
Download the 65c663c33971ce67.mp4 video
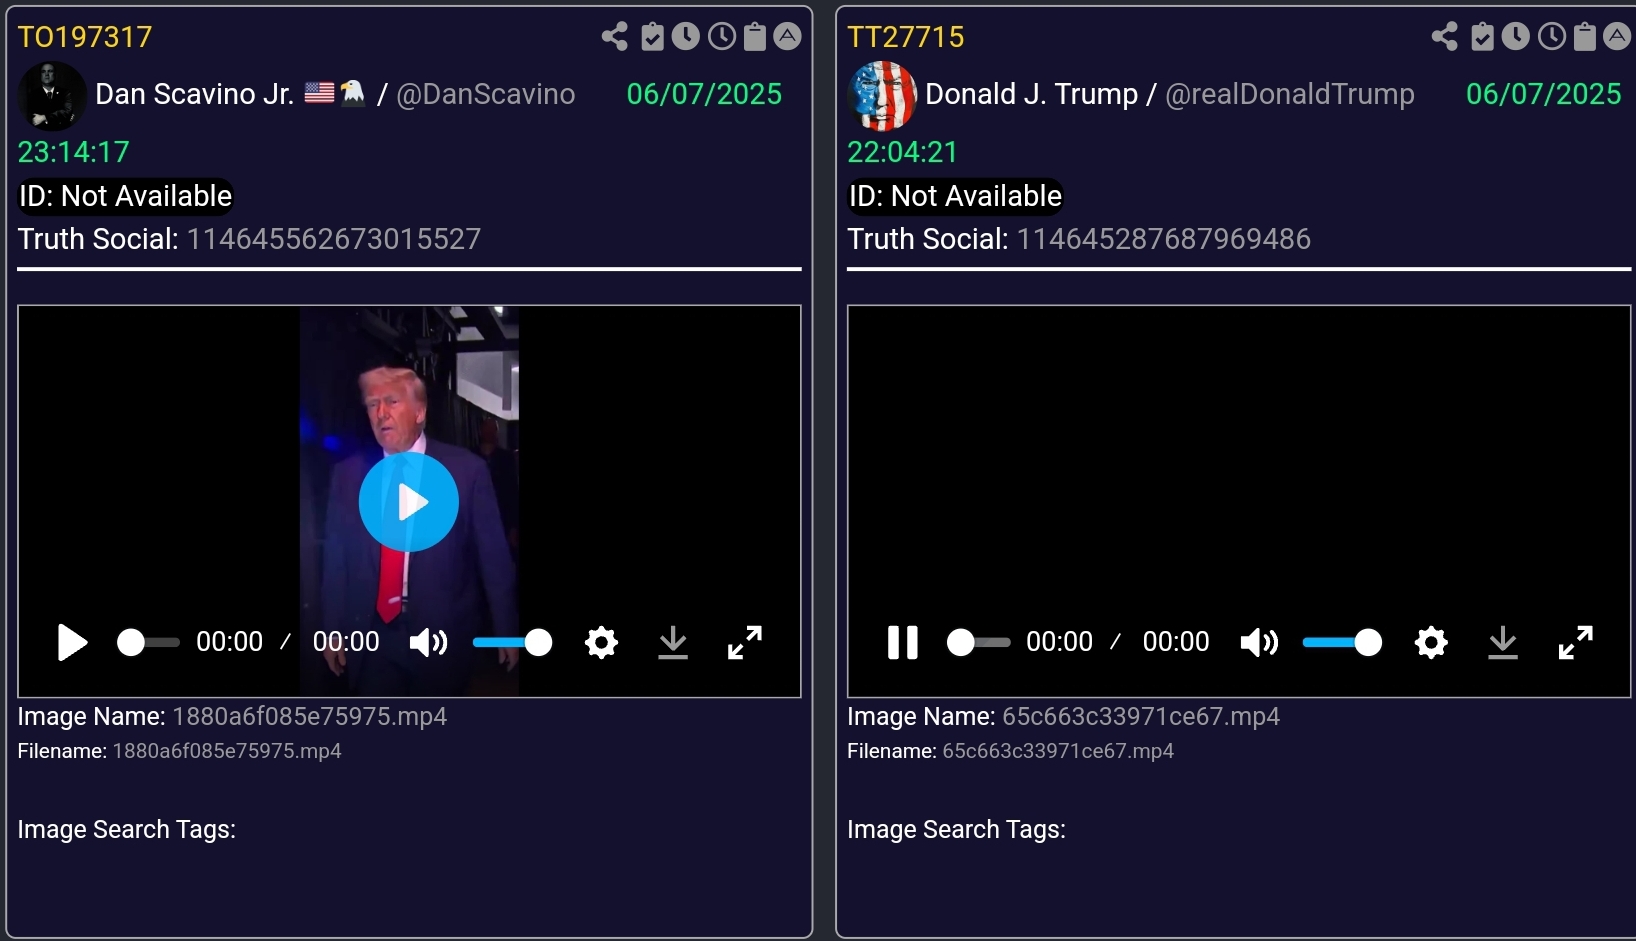1503,642
